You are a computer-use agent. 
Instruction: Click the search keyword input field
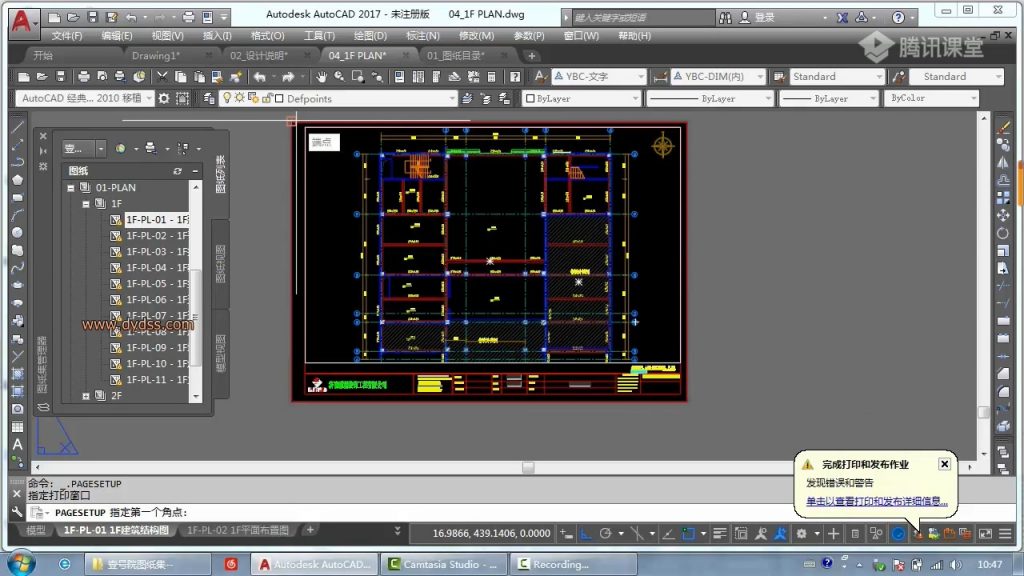tap(643, 18)
